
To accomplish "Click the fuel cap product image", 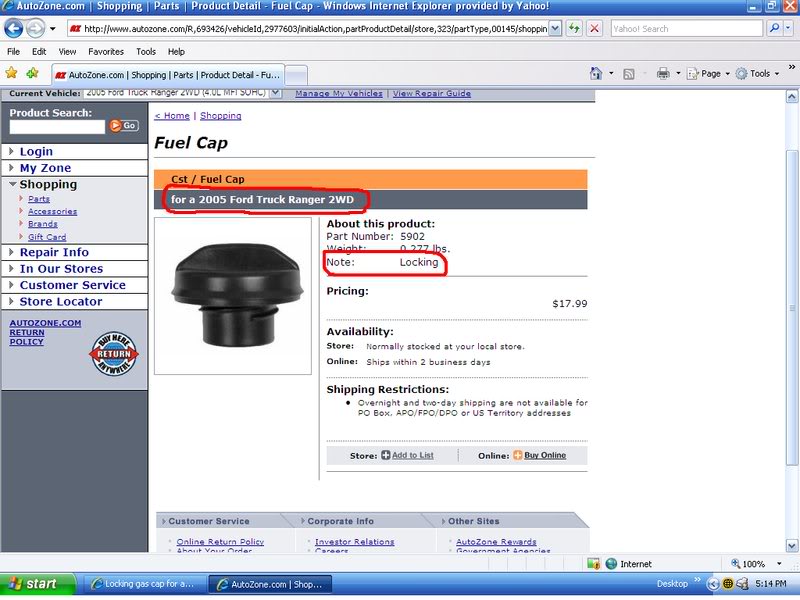I will [x=233, y=296].
